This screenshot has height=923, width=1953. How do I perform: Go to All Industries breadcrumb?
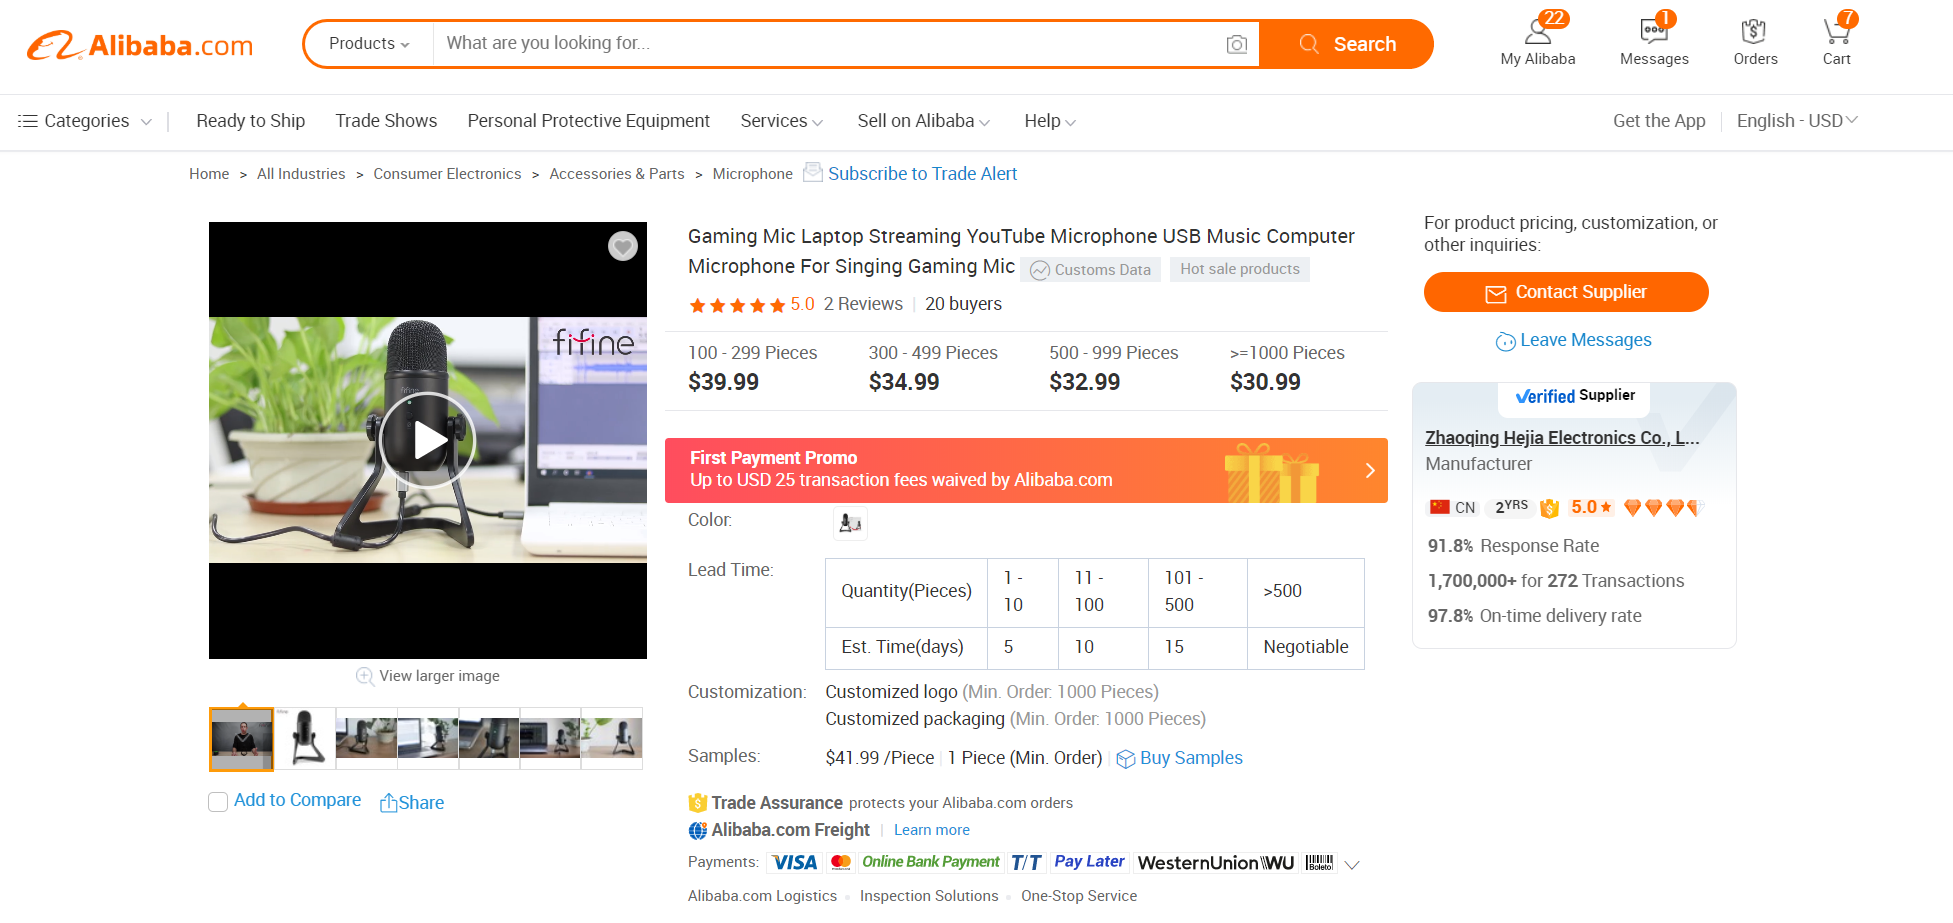[x=301, y=174]
